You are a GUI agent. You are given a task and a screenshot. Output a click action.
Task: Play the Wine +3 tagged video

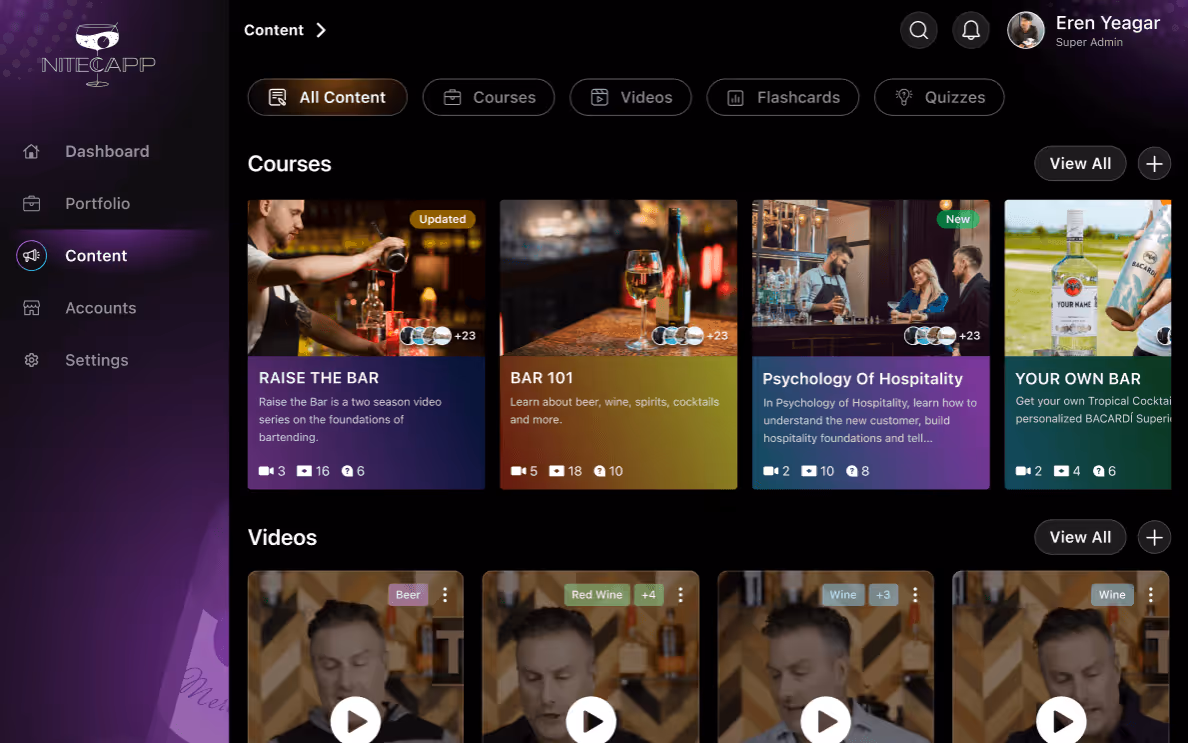pos(826,720)
